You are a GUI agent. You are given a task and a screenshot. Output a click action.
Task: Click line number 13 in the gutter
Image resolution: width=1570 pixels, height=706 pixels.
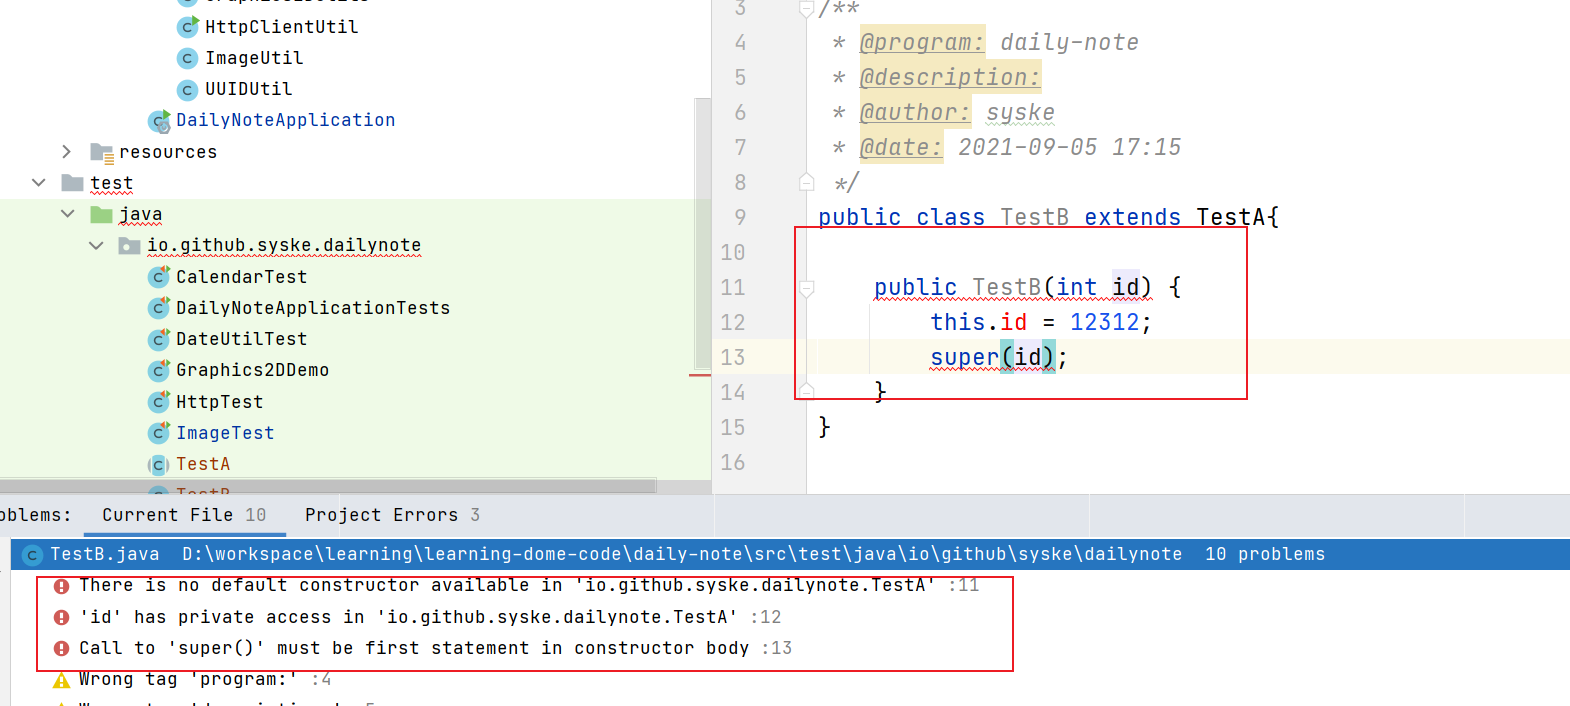pyautogui.click(x=733, y=357)
